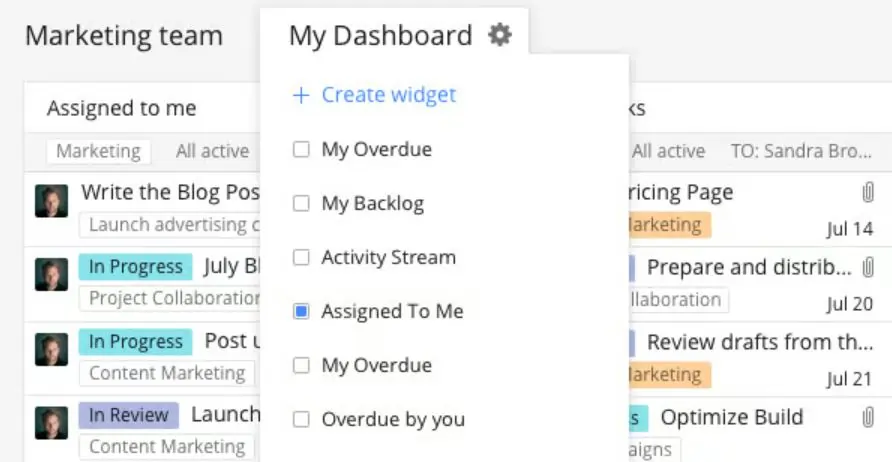Tick the Overdue by you checkbox
Screen dimensions: 892x462
pos(301,420)
